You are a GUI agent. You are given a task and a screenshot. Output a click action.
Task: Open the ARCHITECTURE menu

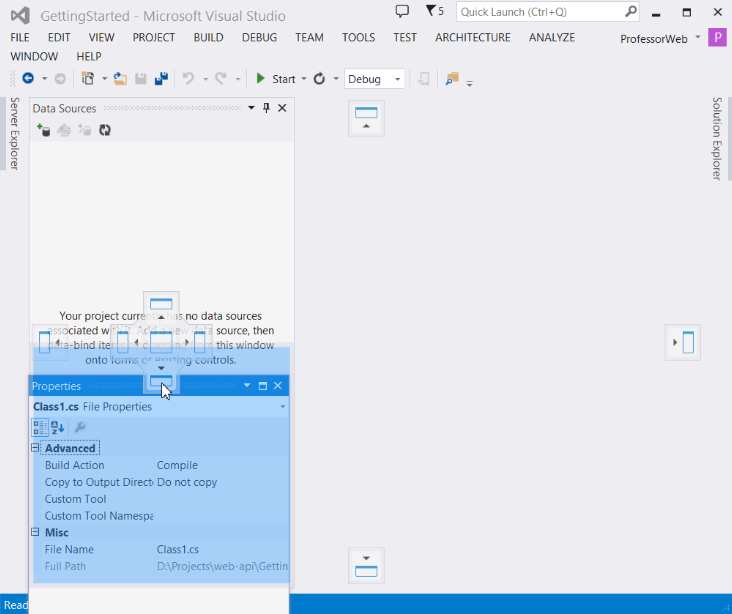coord(473,37)
